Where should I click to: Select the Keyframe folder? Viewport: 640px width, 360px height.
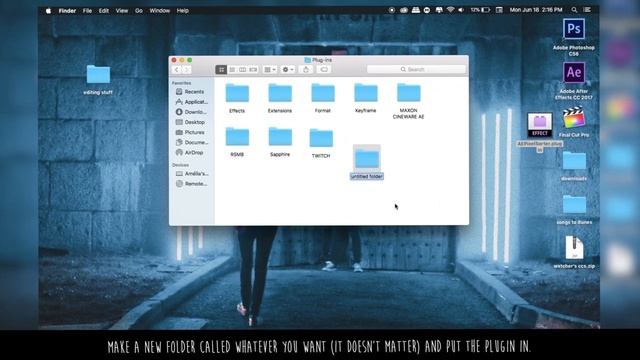click(366, 93)
